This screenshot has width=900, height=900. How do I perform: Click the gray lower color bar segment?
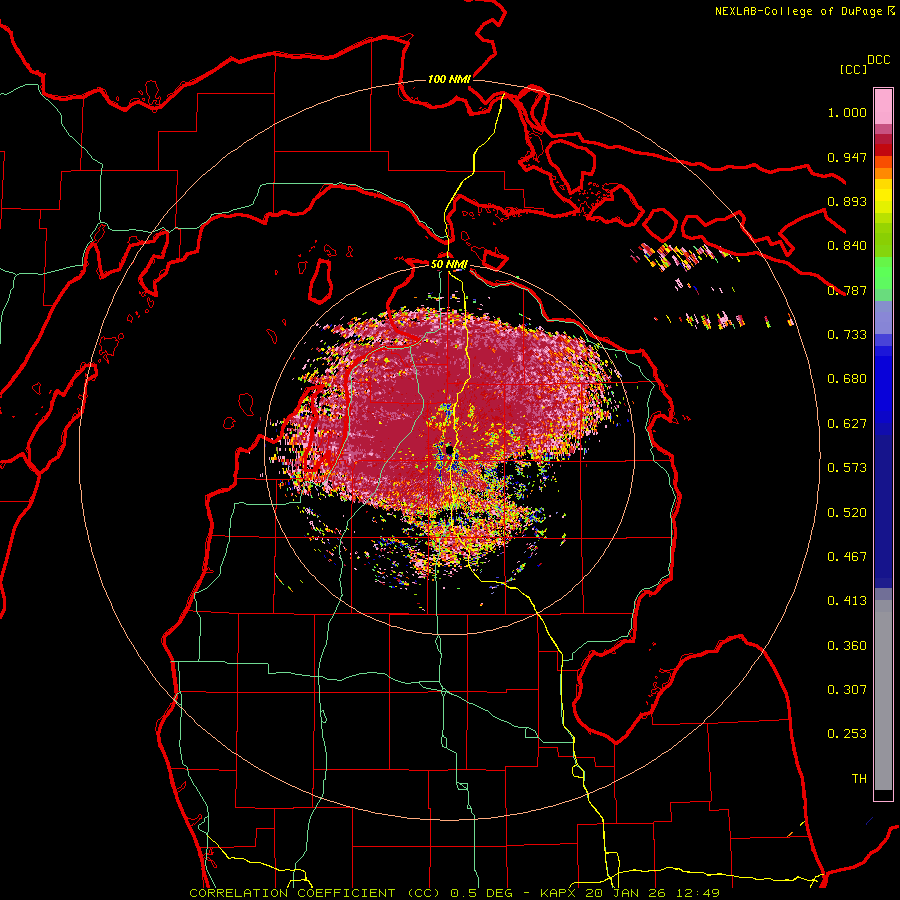(883, 700)
